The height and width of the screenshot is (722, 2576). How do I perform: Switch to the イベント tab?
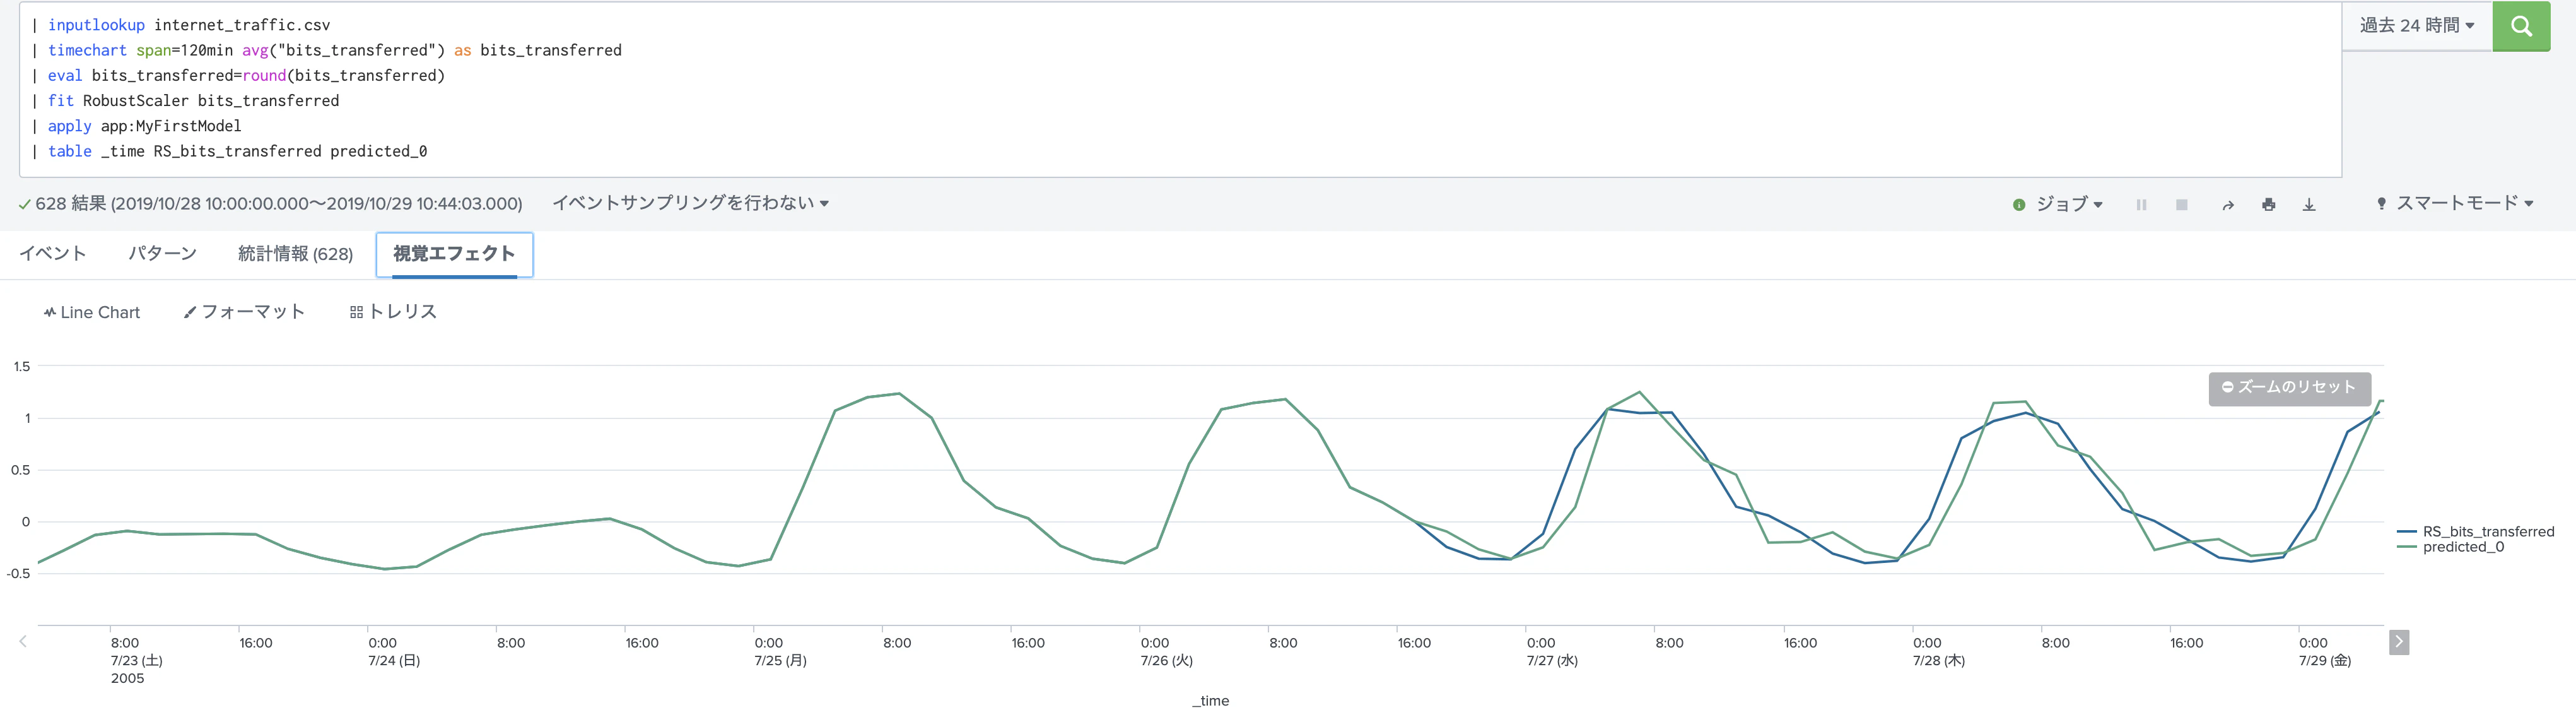(53, 254)
